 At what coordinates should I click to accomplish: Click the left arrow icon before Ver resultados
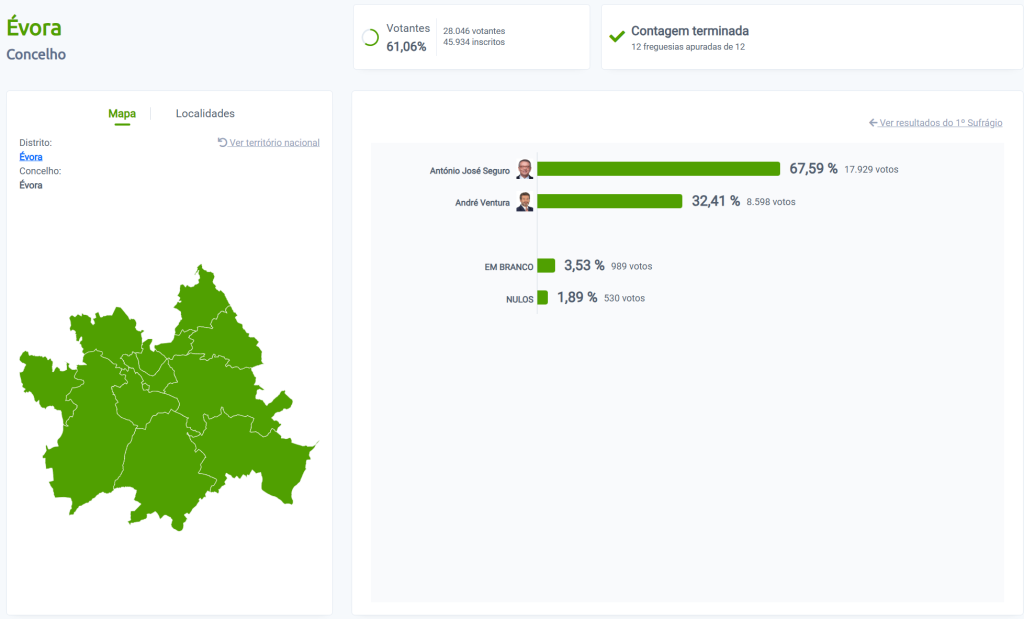pos(873,122)
